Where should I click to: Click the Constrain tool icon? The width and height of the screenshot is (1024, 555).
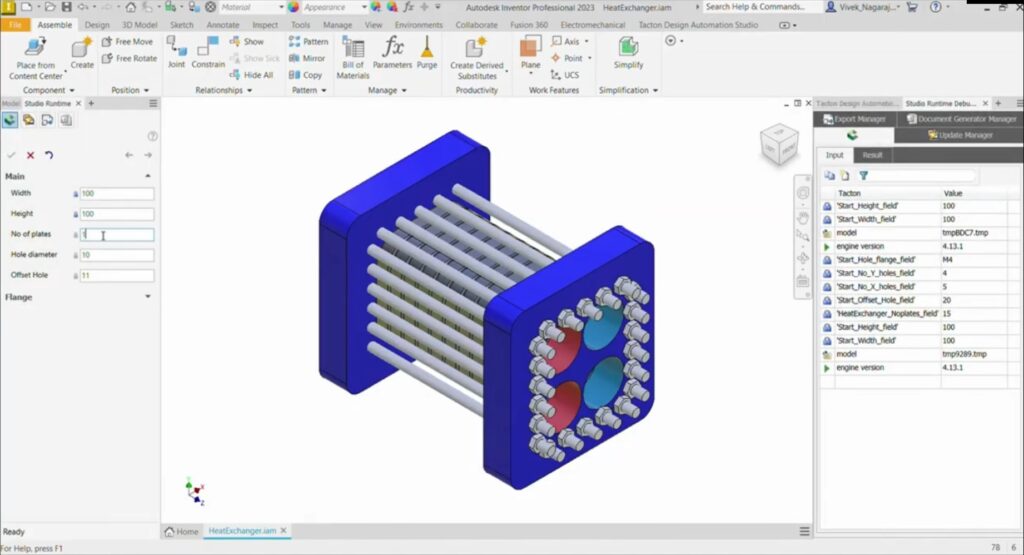click(208, 47)
